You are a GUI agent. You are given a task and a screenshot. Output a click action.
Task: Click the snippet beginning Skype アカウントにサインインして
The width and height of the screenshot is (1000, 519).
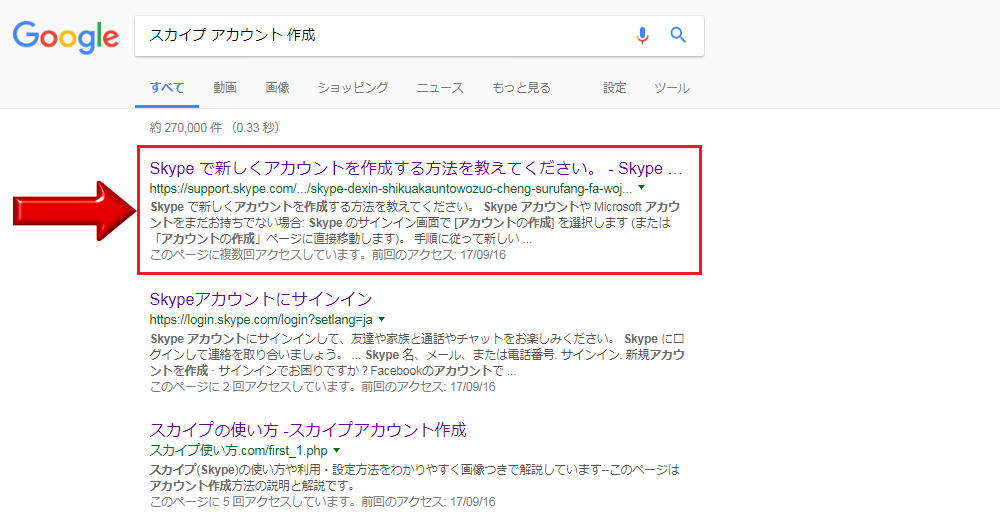417,355
